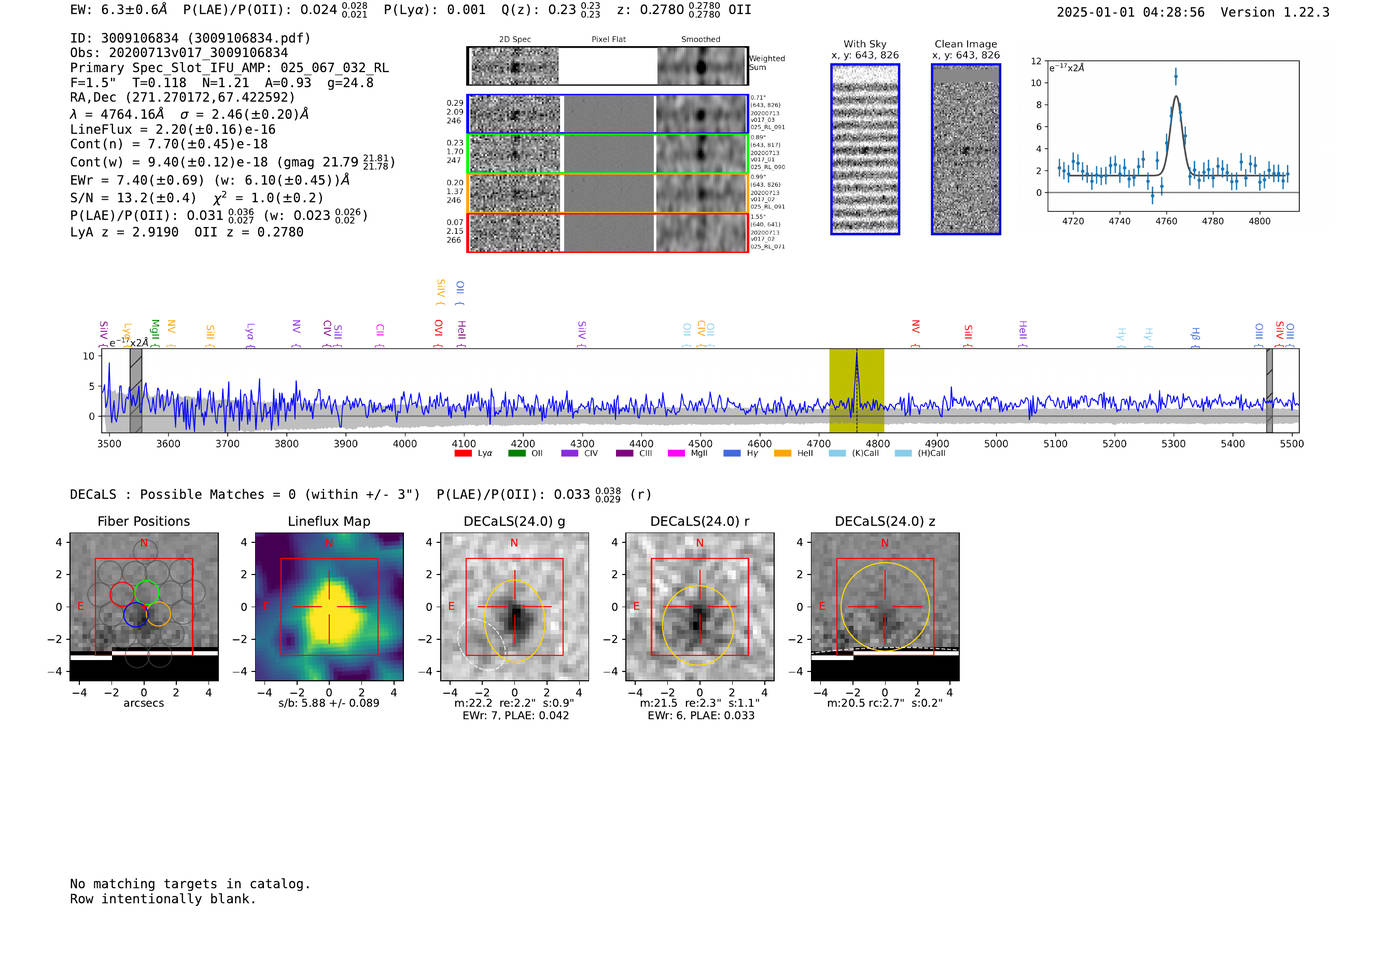The image size is (1400, 953).
Task: Click the gray hatched band near 3550 Å
Action: 136,390
